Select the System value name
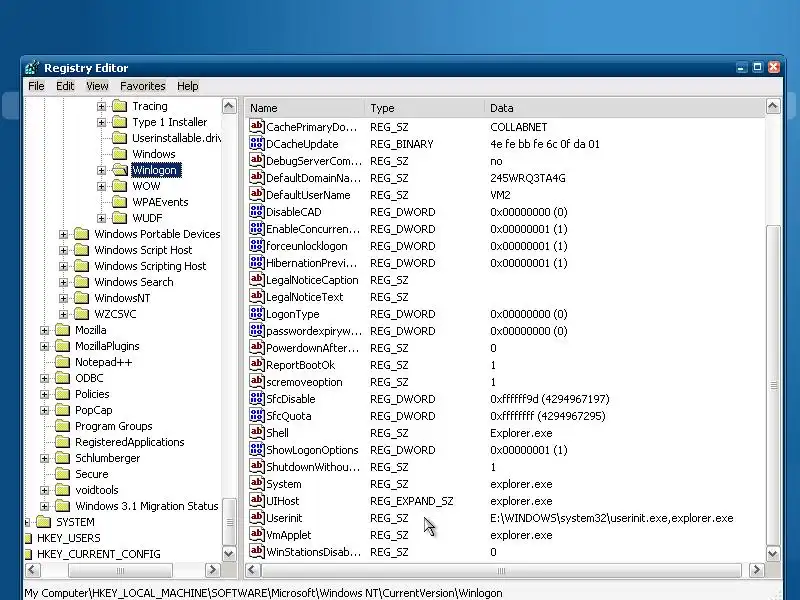This screenshot has height=600, width=800. click(284, 484)
